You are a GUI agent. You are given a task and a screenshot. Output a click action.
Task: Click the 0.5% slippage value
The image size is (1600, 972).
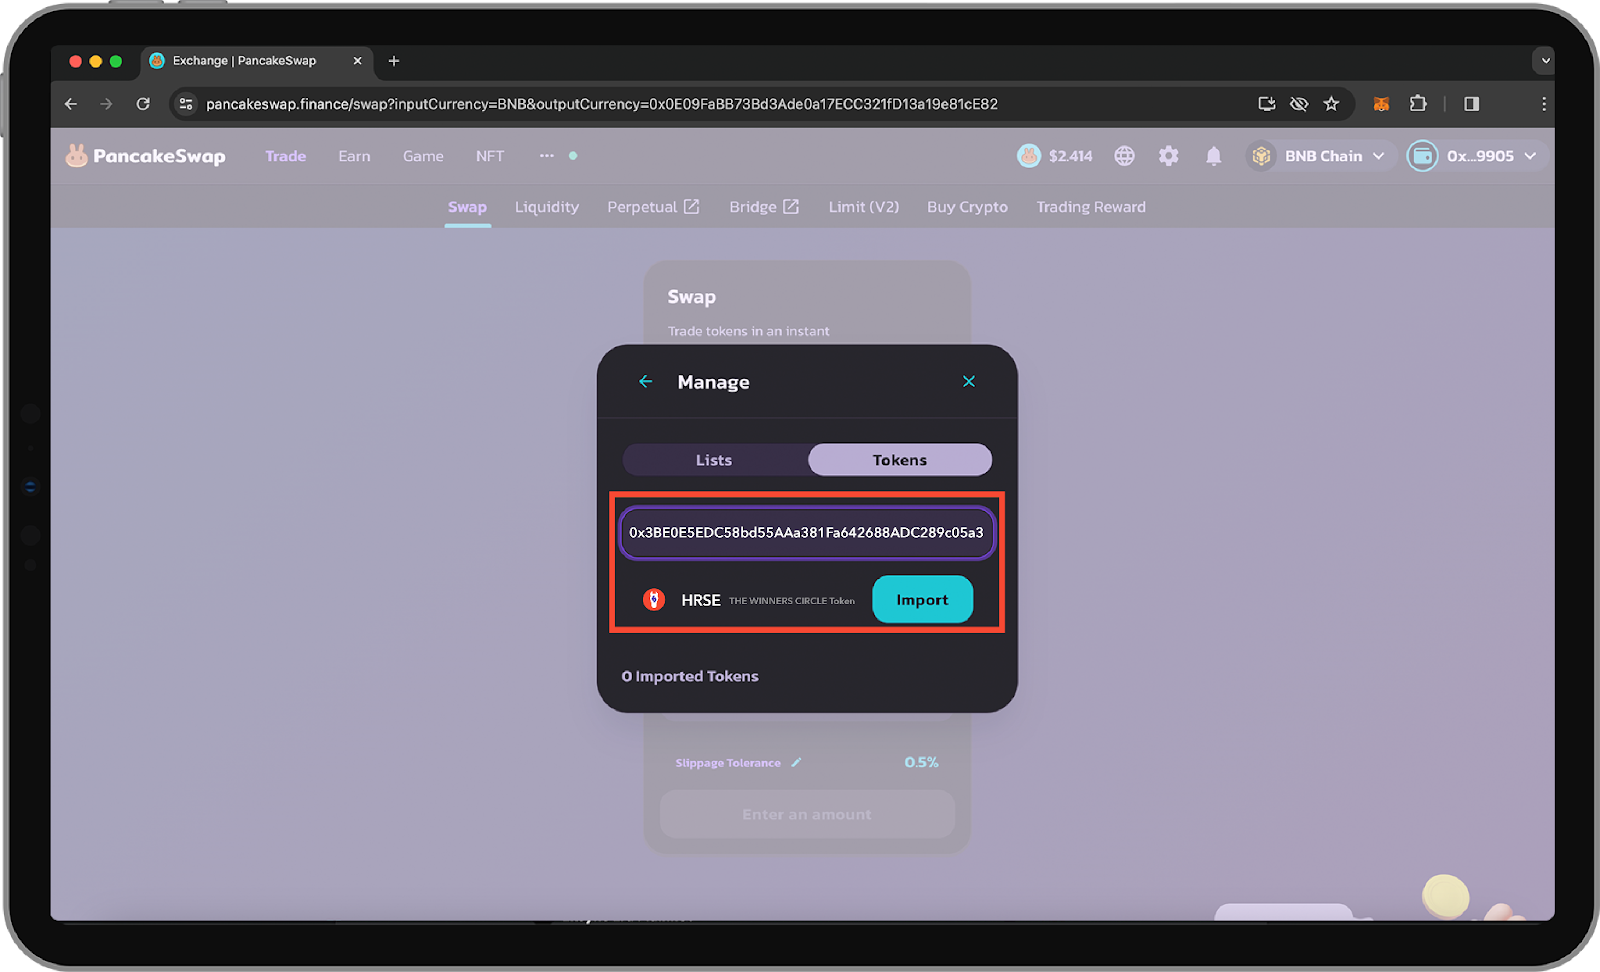921,762
